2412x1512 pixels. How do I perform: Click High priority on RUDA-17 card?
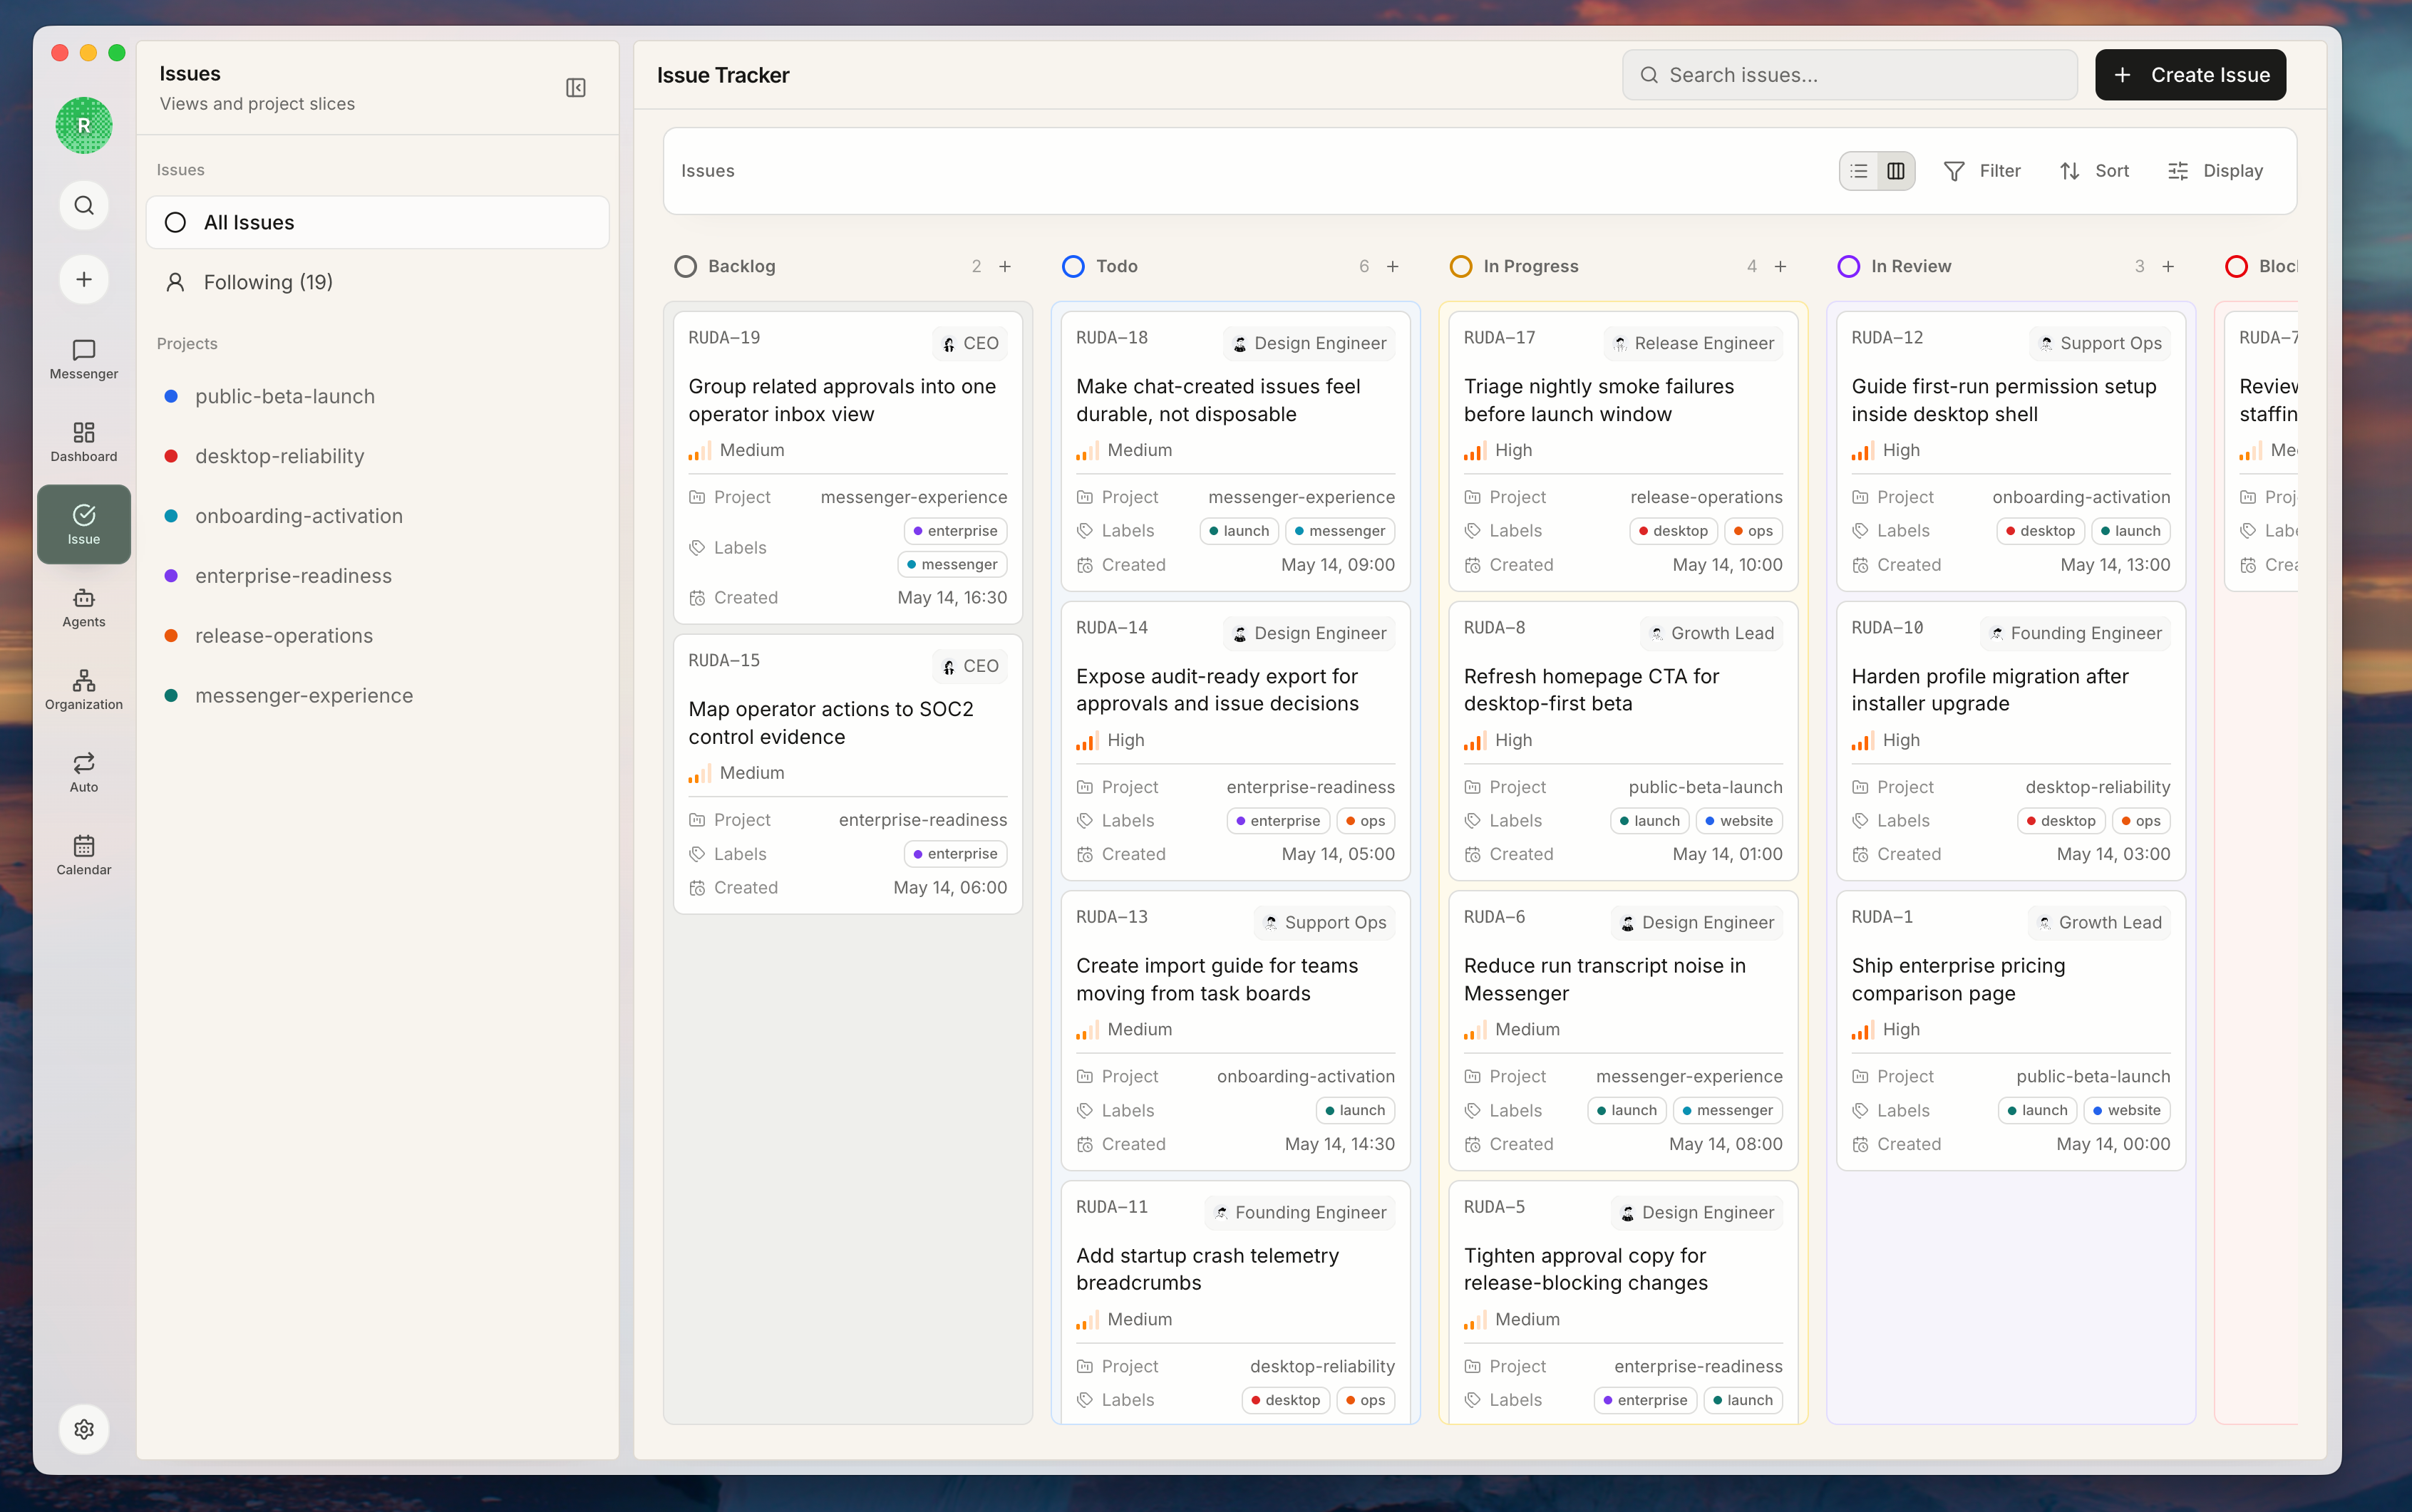1498,450
